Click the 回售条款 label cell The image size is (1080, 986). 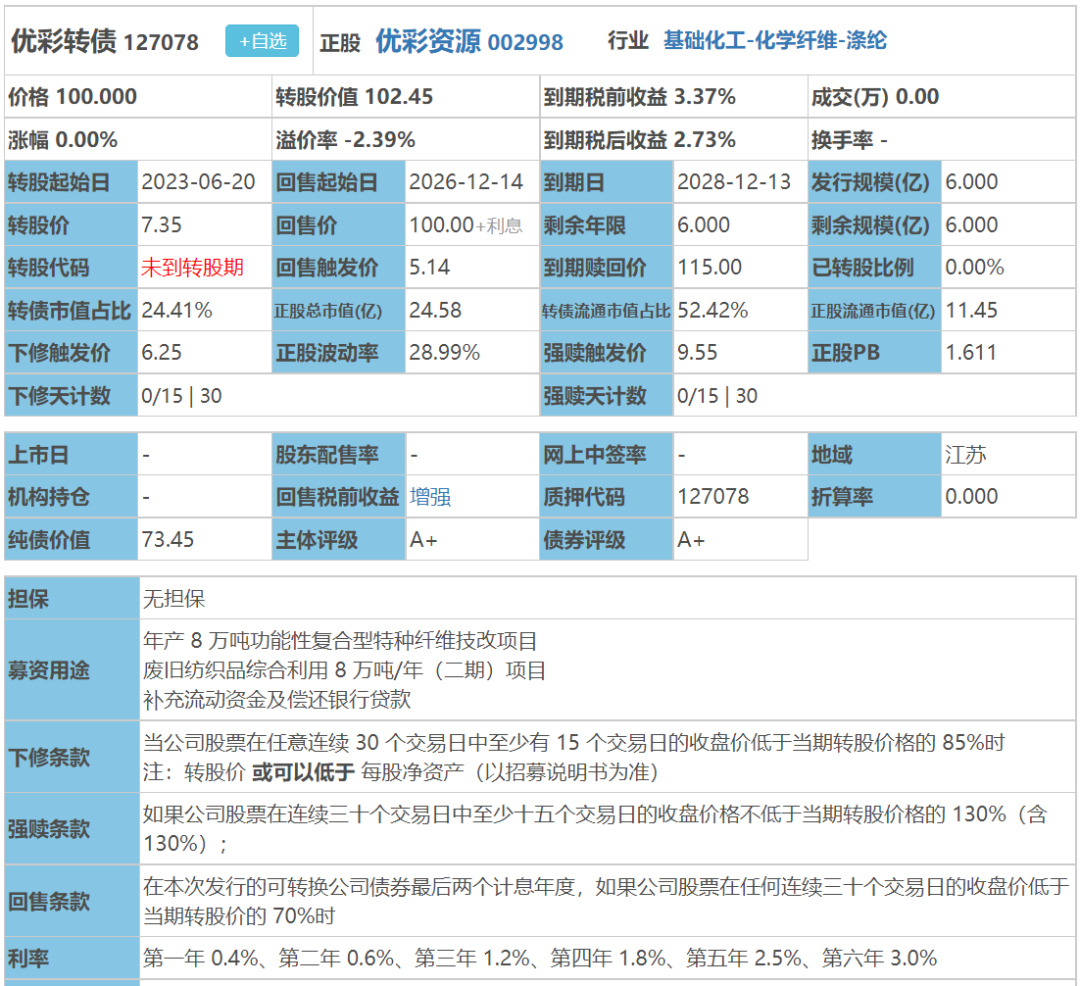[72, 901]
